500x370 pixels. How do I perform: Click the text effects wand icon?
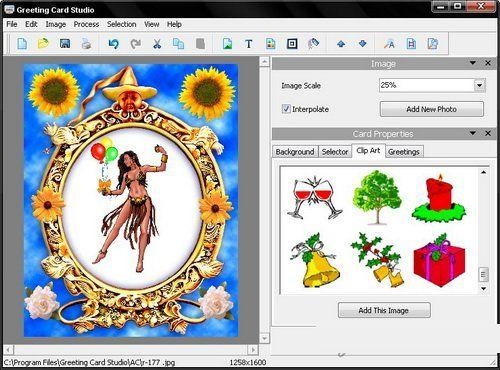tap(389, 44)
